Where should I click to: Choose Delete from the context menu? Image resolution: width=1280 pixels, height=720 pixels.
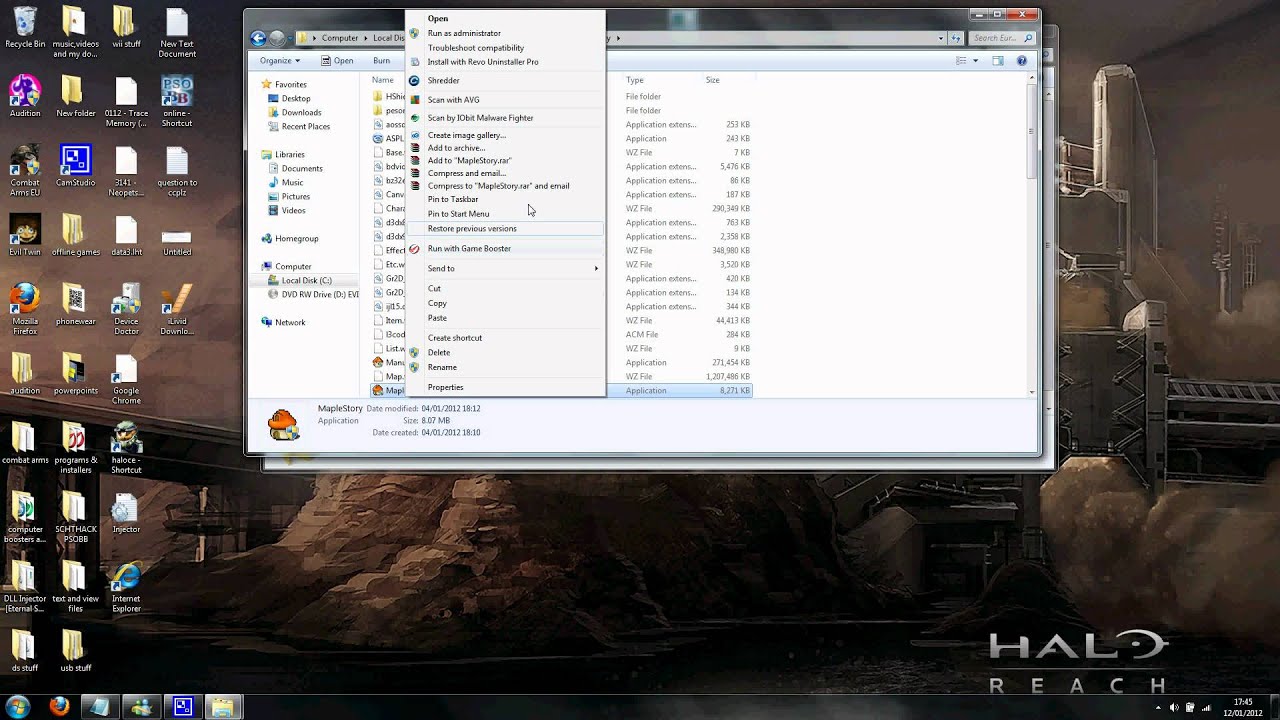[x=505, y=352]
